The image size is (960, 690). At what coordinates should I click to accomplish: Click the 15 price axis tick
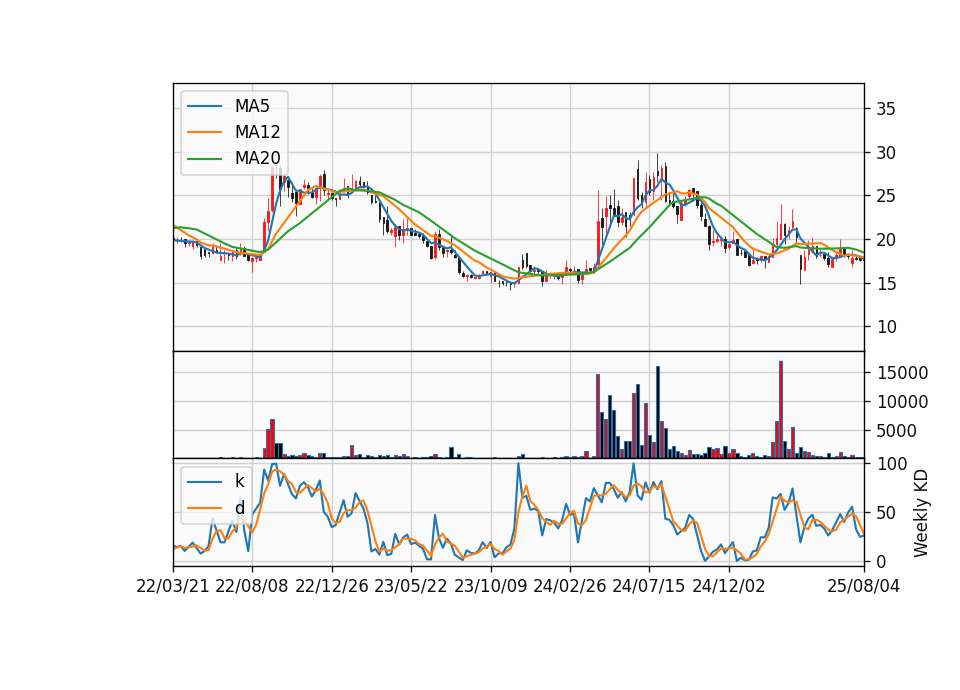(x=886, y=283)
